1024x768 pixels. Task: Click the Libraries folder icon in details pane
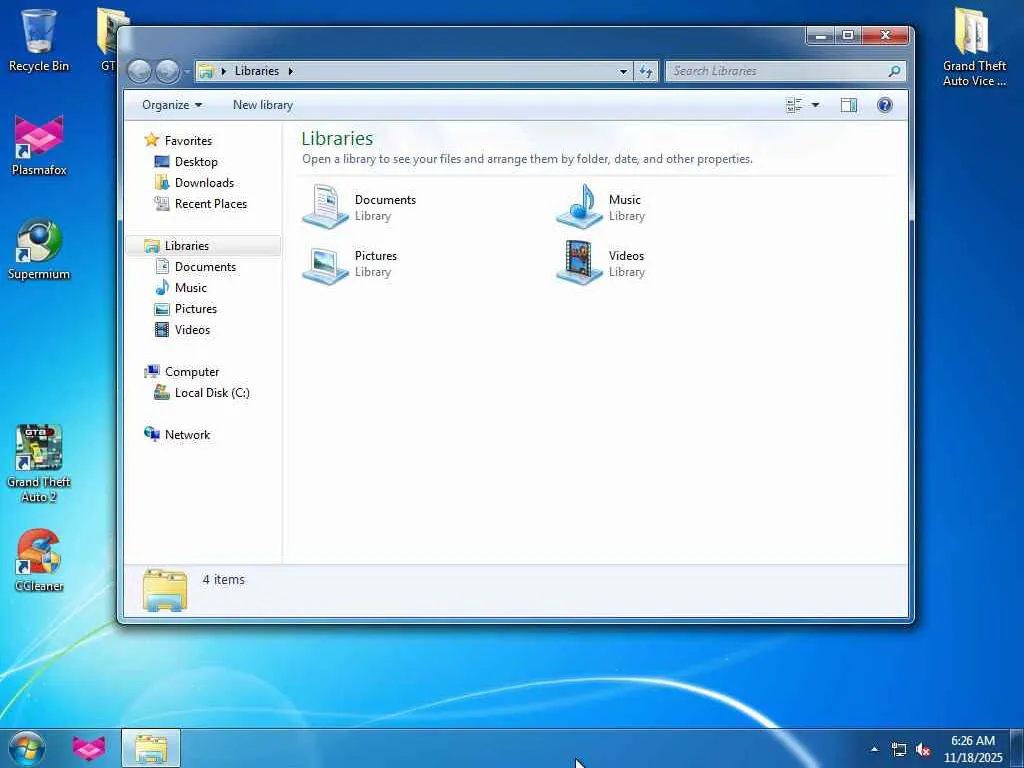pyautogui.click(x=165, y=590)
